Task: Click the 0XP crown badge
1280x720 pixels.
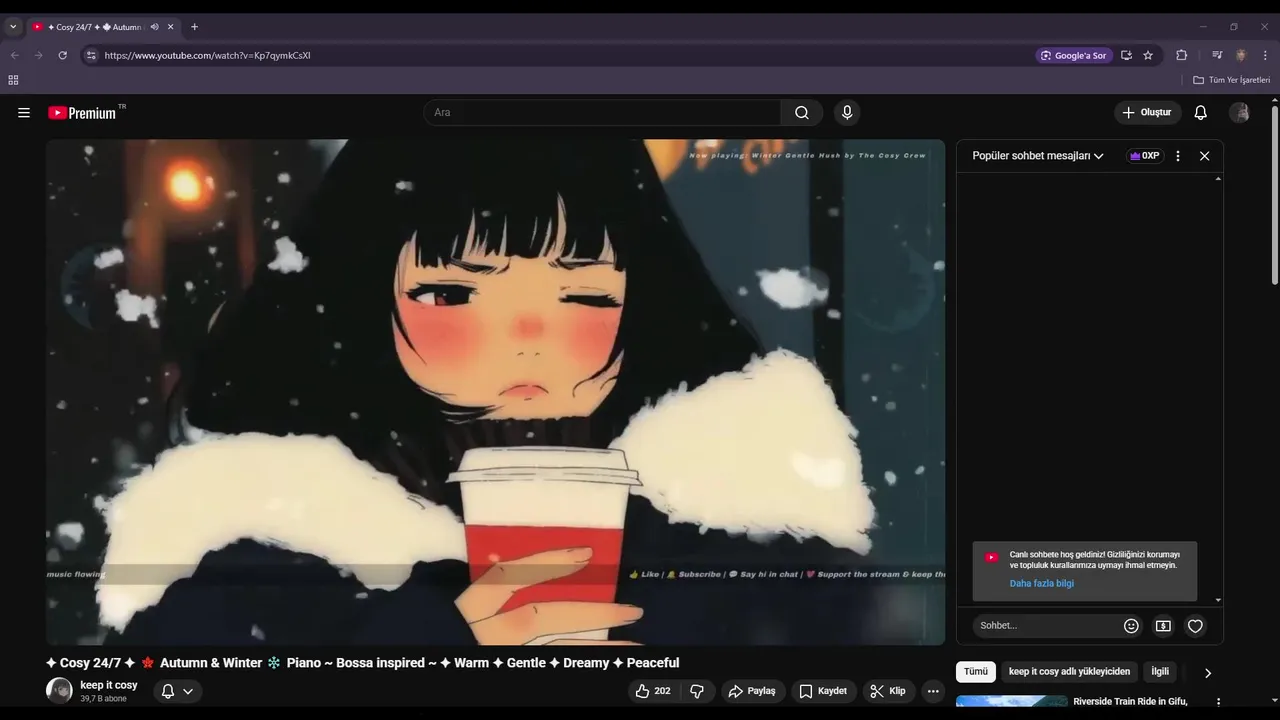Action: (1145, 156)
